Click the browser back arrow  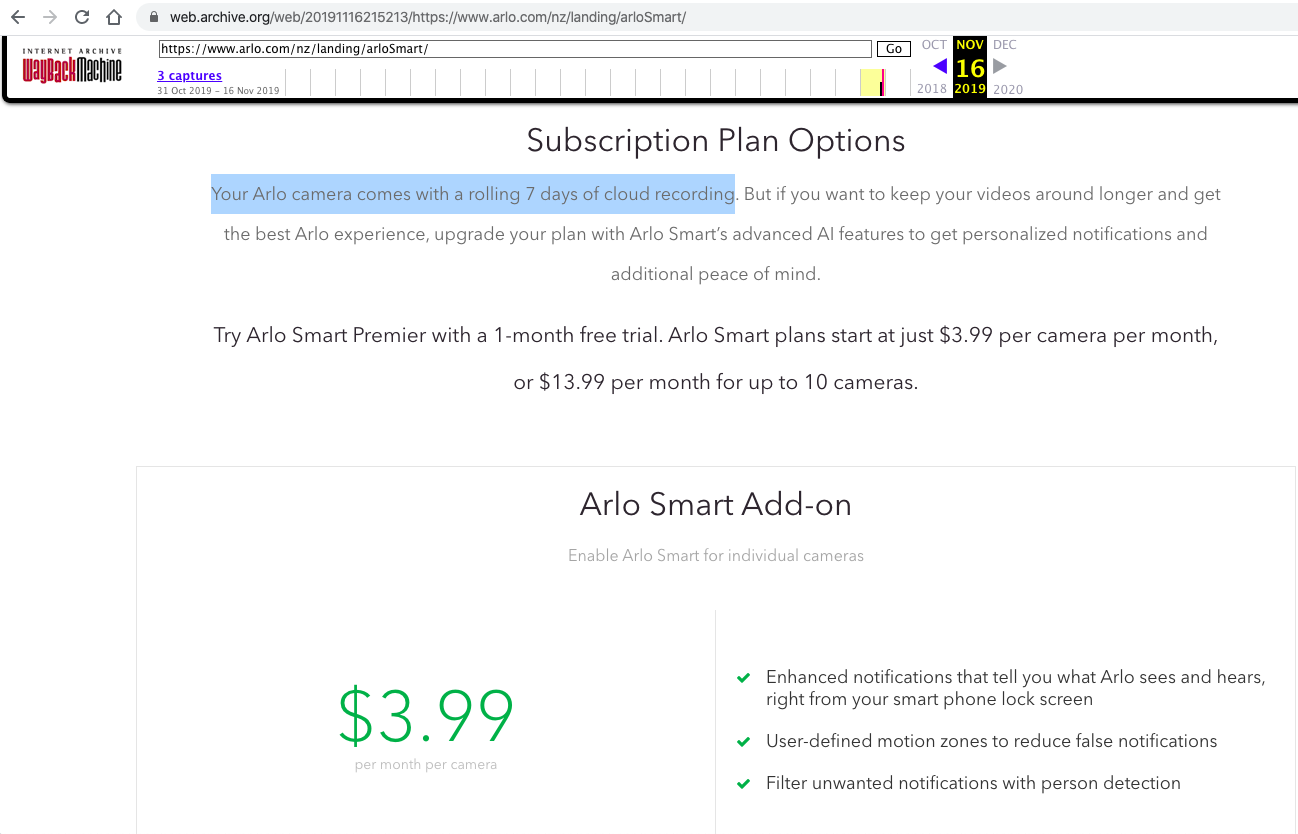18,17
